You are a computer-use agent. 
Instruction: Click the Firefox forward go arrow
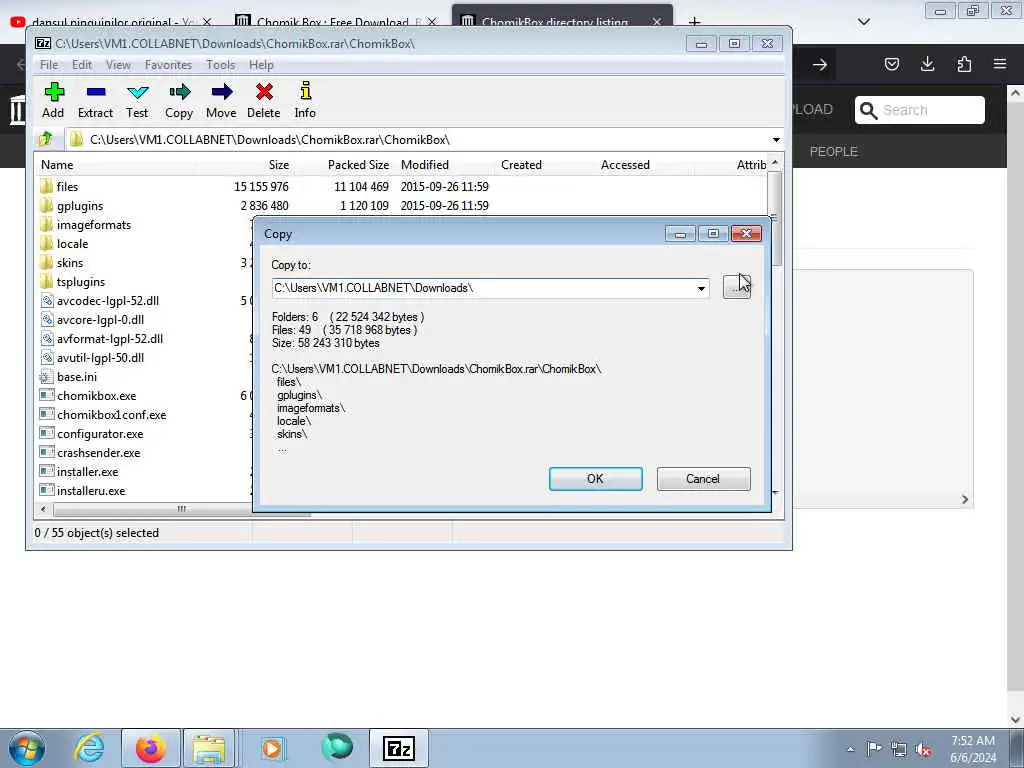pyautogui.click(x=820, y=64)
